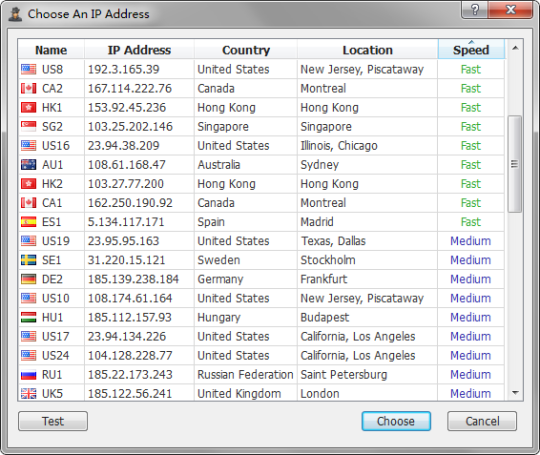The image size is (540, 455).
Task: Click the UK flag icon for UK5
Action: pyautogui.click(x=28, y=393)
